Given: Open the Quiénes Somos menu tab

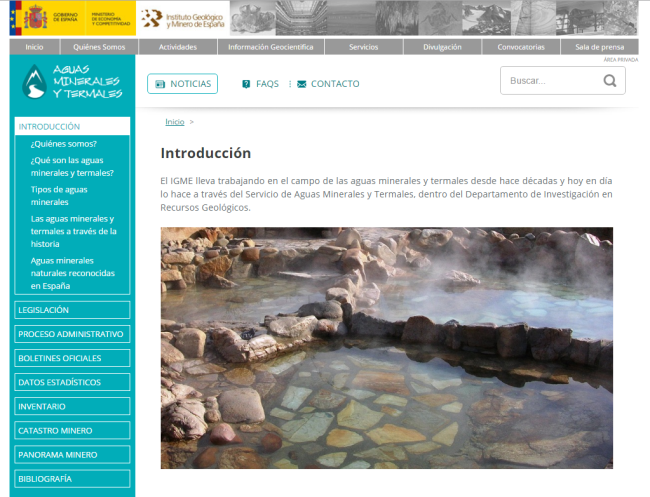Looking at the screenshot, I should [99, 47].
